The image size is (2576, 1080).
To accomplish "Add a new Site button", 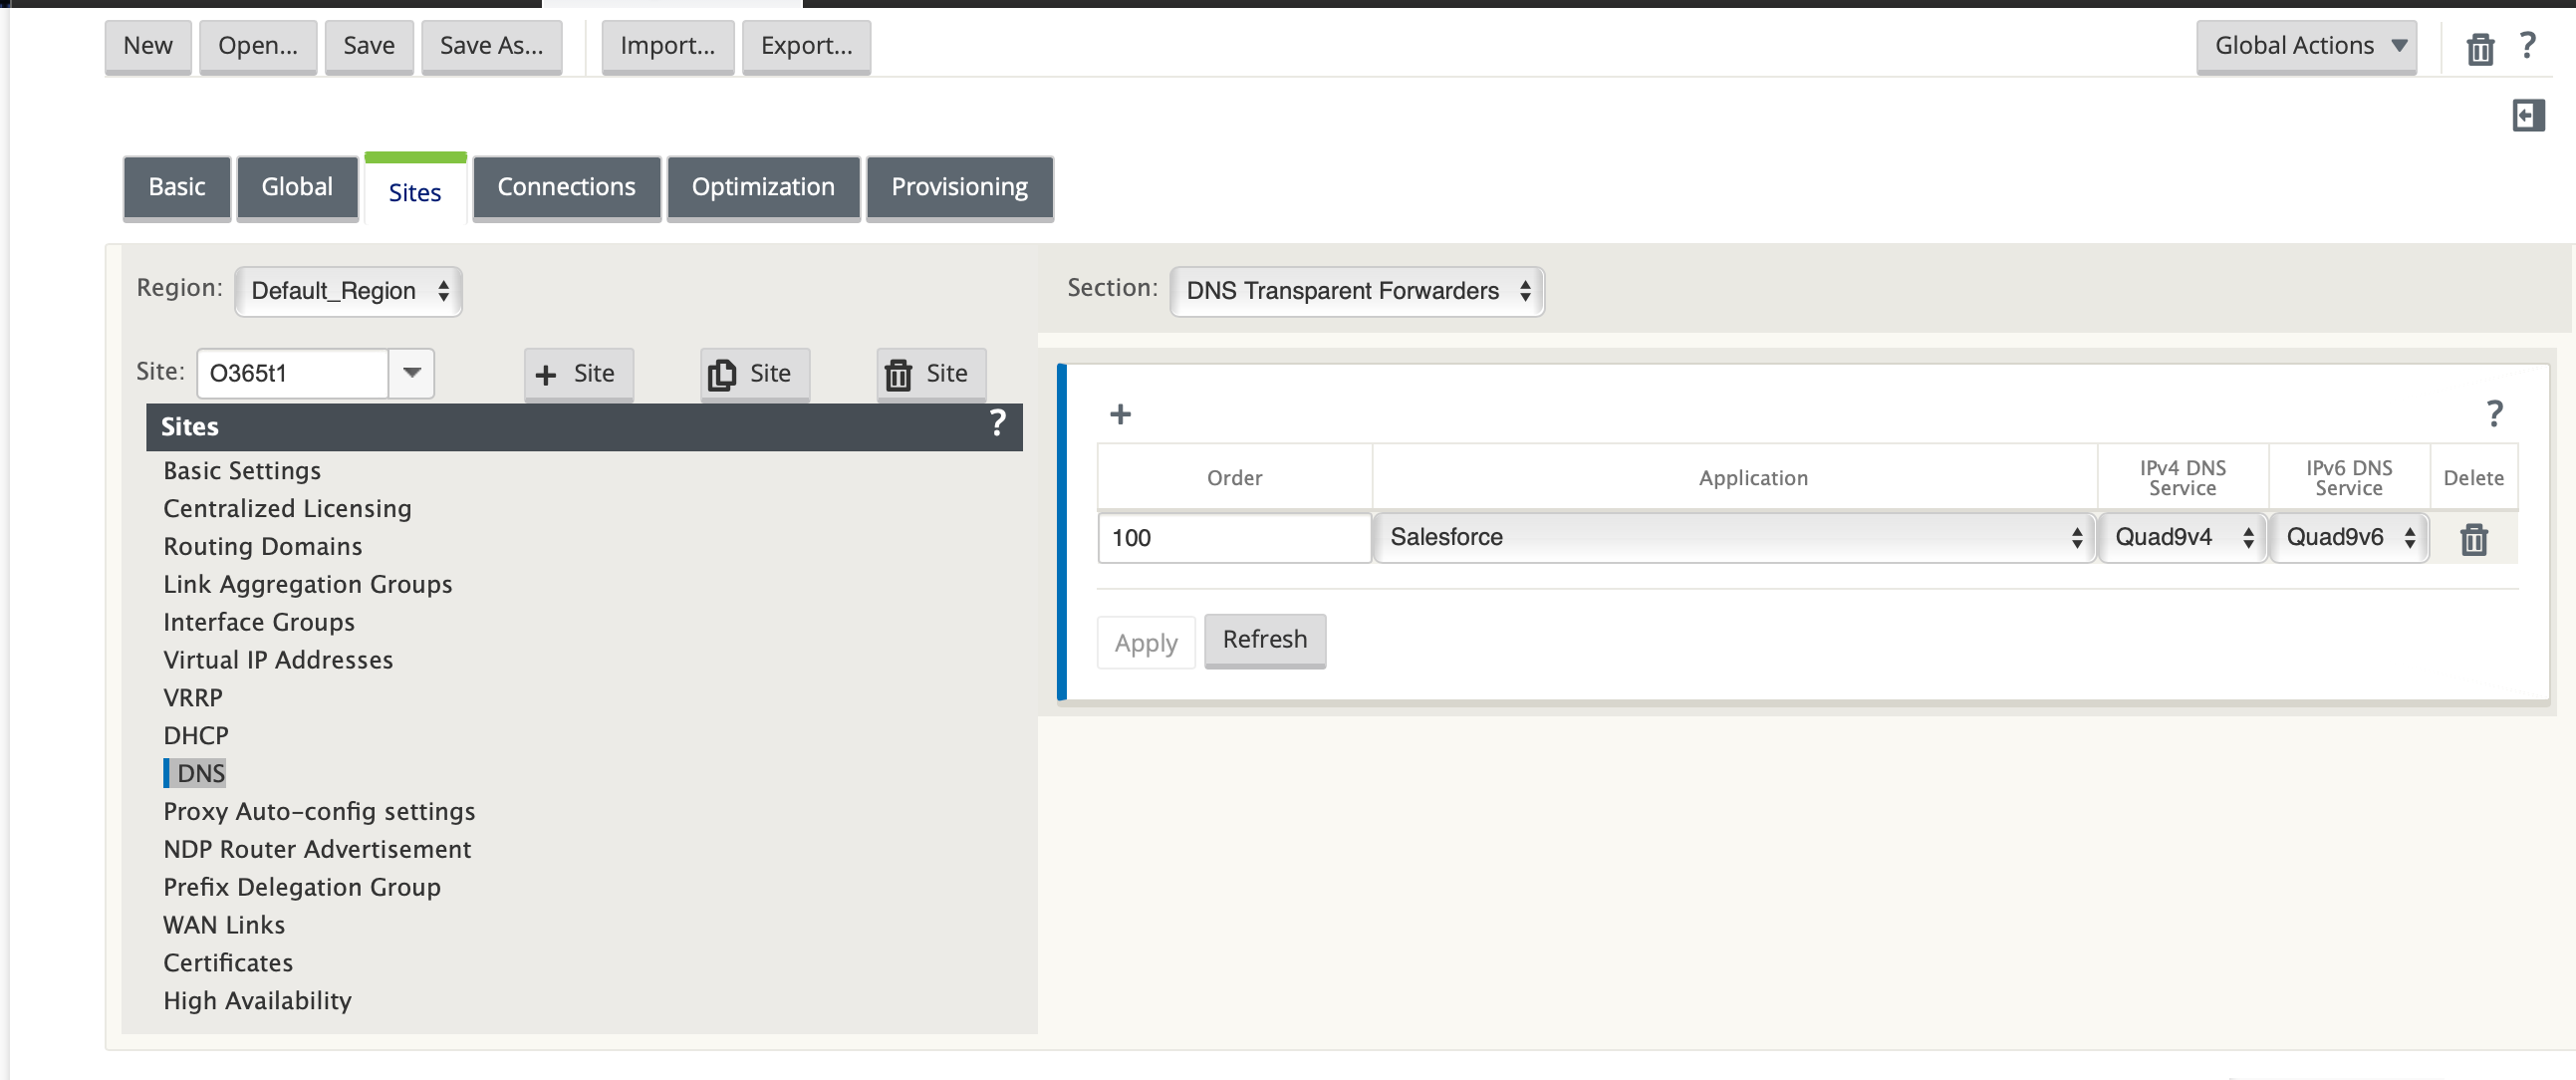I will pos(578,374).
